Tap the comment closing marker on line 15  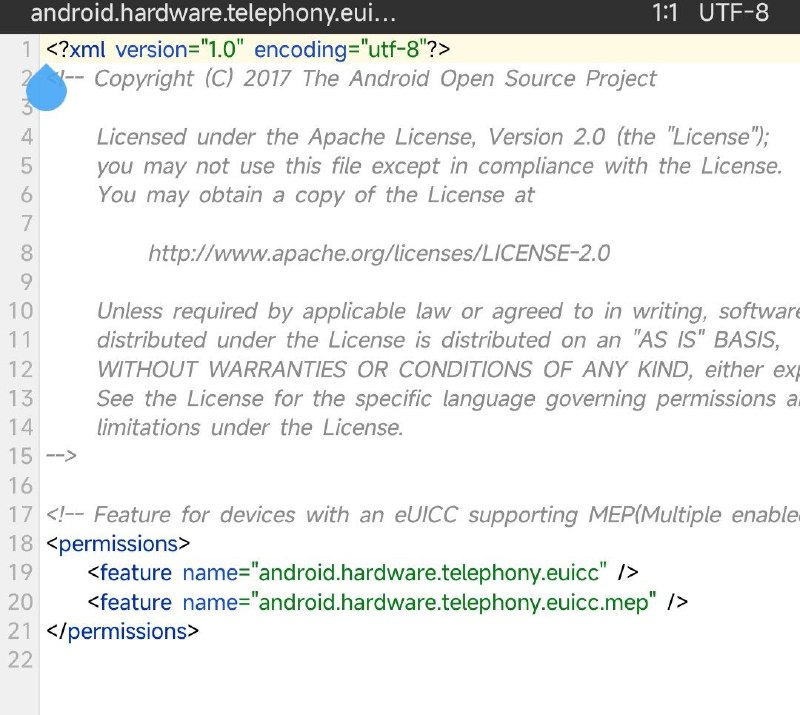pos(62,457)
